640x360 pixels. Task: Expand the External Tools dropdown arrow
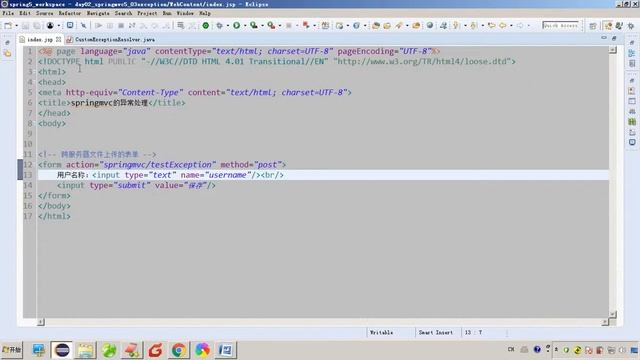280,26
